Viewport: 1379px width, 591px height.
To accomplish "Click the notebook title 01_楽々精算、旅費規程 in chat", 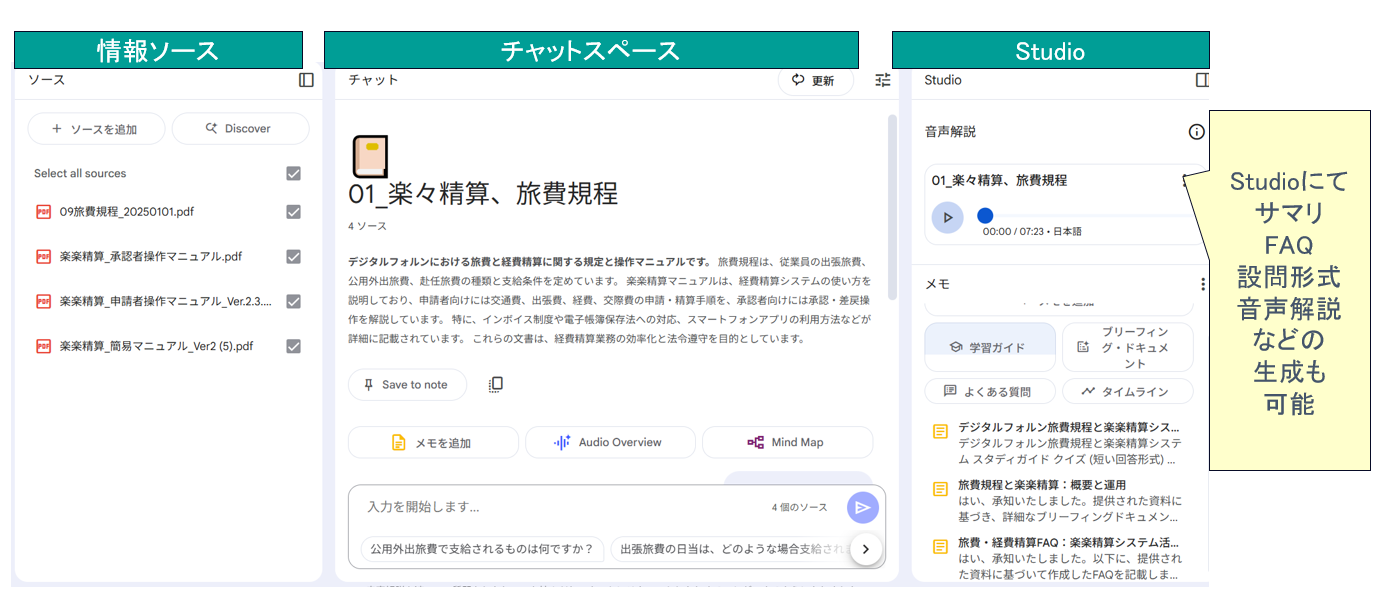I will (483, 194).
